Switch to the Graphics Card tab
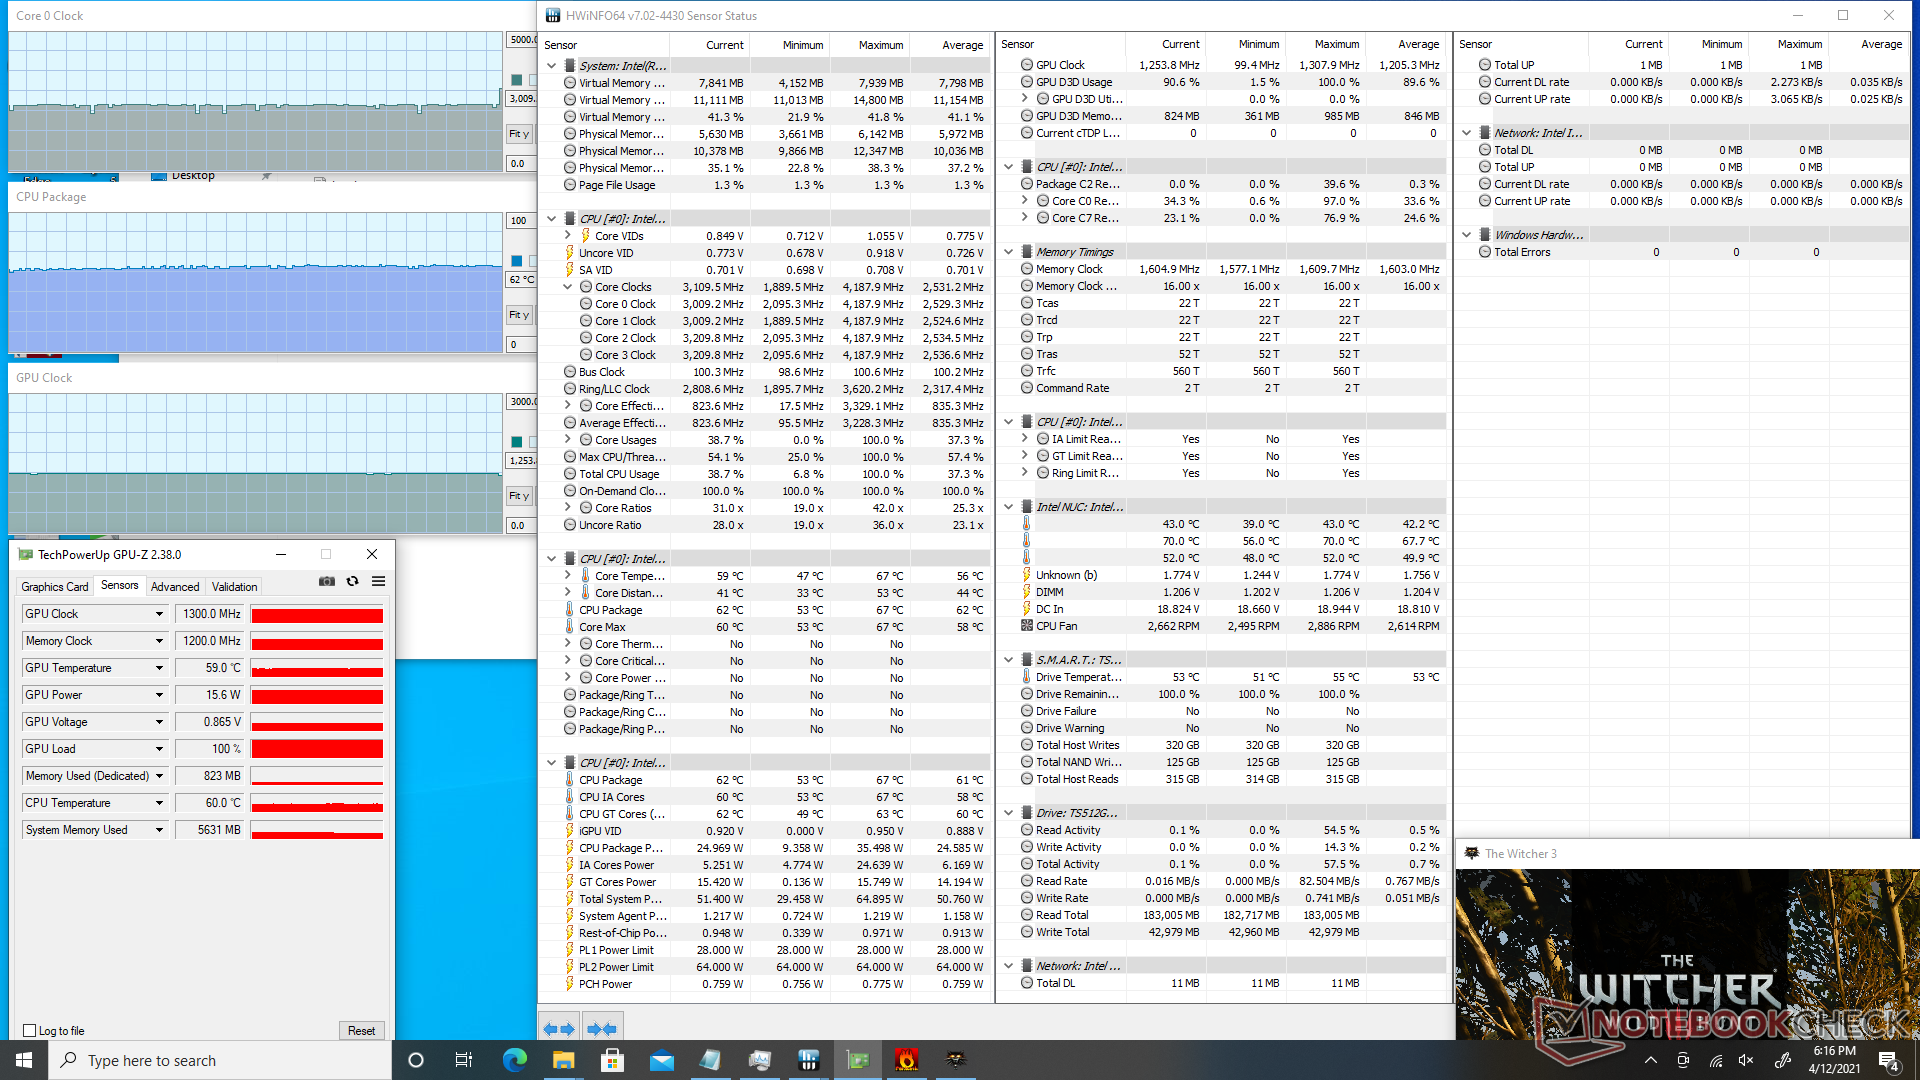 pyautogui.click(x=55, y=587)
